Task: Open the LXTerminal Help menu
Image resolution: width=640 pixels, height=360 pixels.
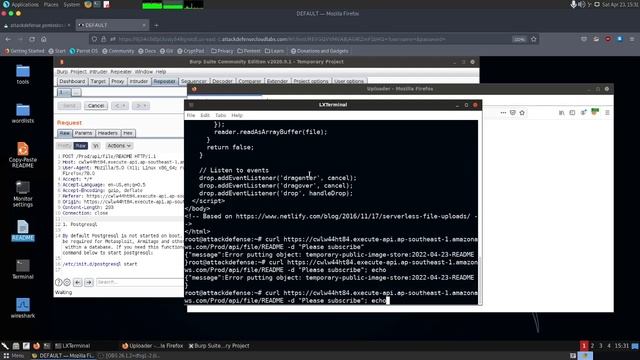Action: coord(237,116)
